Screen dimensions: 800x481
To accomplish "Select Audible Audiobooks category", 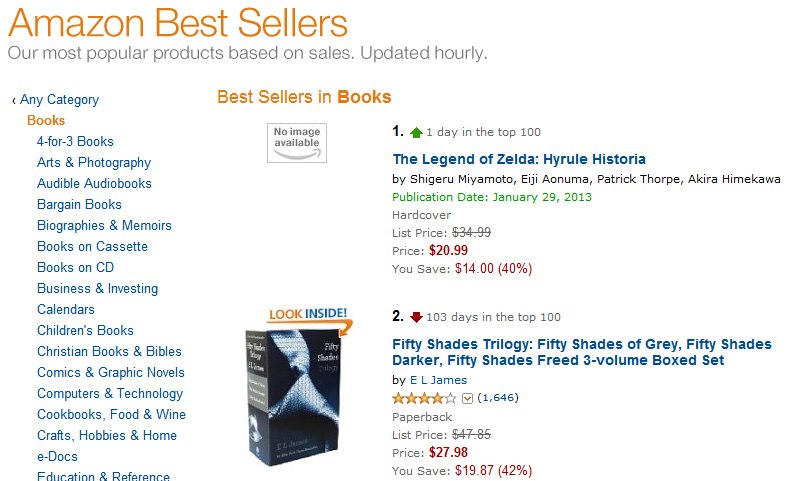I will coord(94,183).
